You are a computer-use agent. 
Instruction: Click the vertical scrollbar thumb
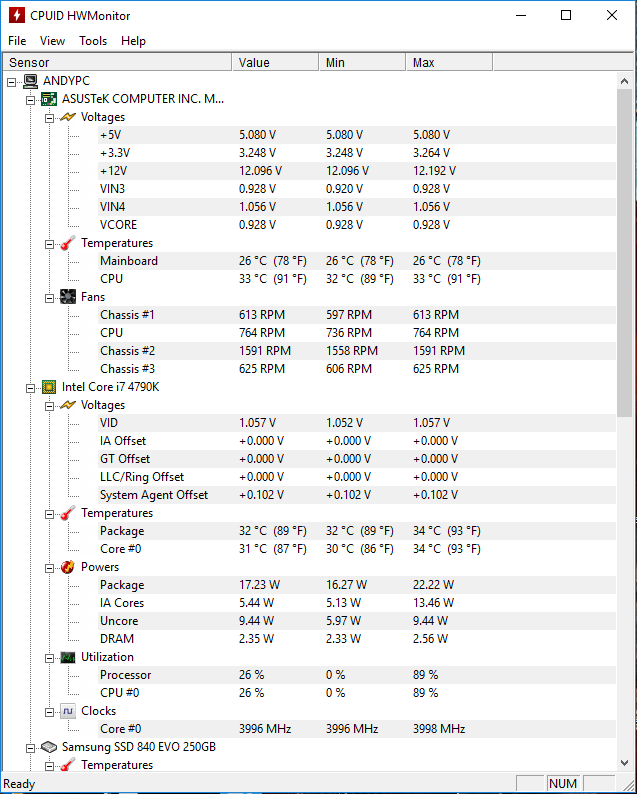[624, 253]
